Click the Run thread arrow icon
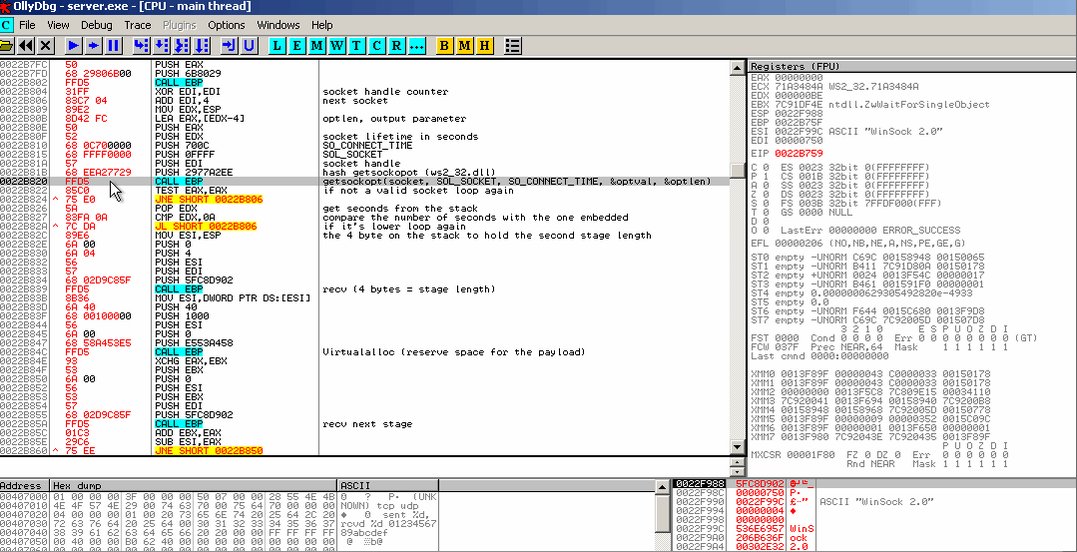This screenshot has height=552, width=1077. 93,46
